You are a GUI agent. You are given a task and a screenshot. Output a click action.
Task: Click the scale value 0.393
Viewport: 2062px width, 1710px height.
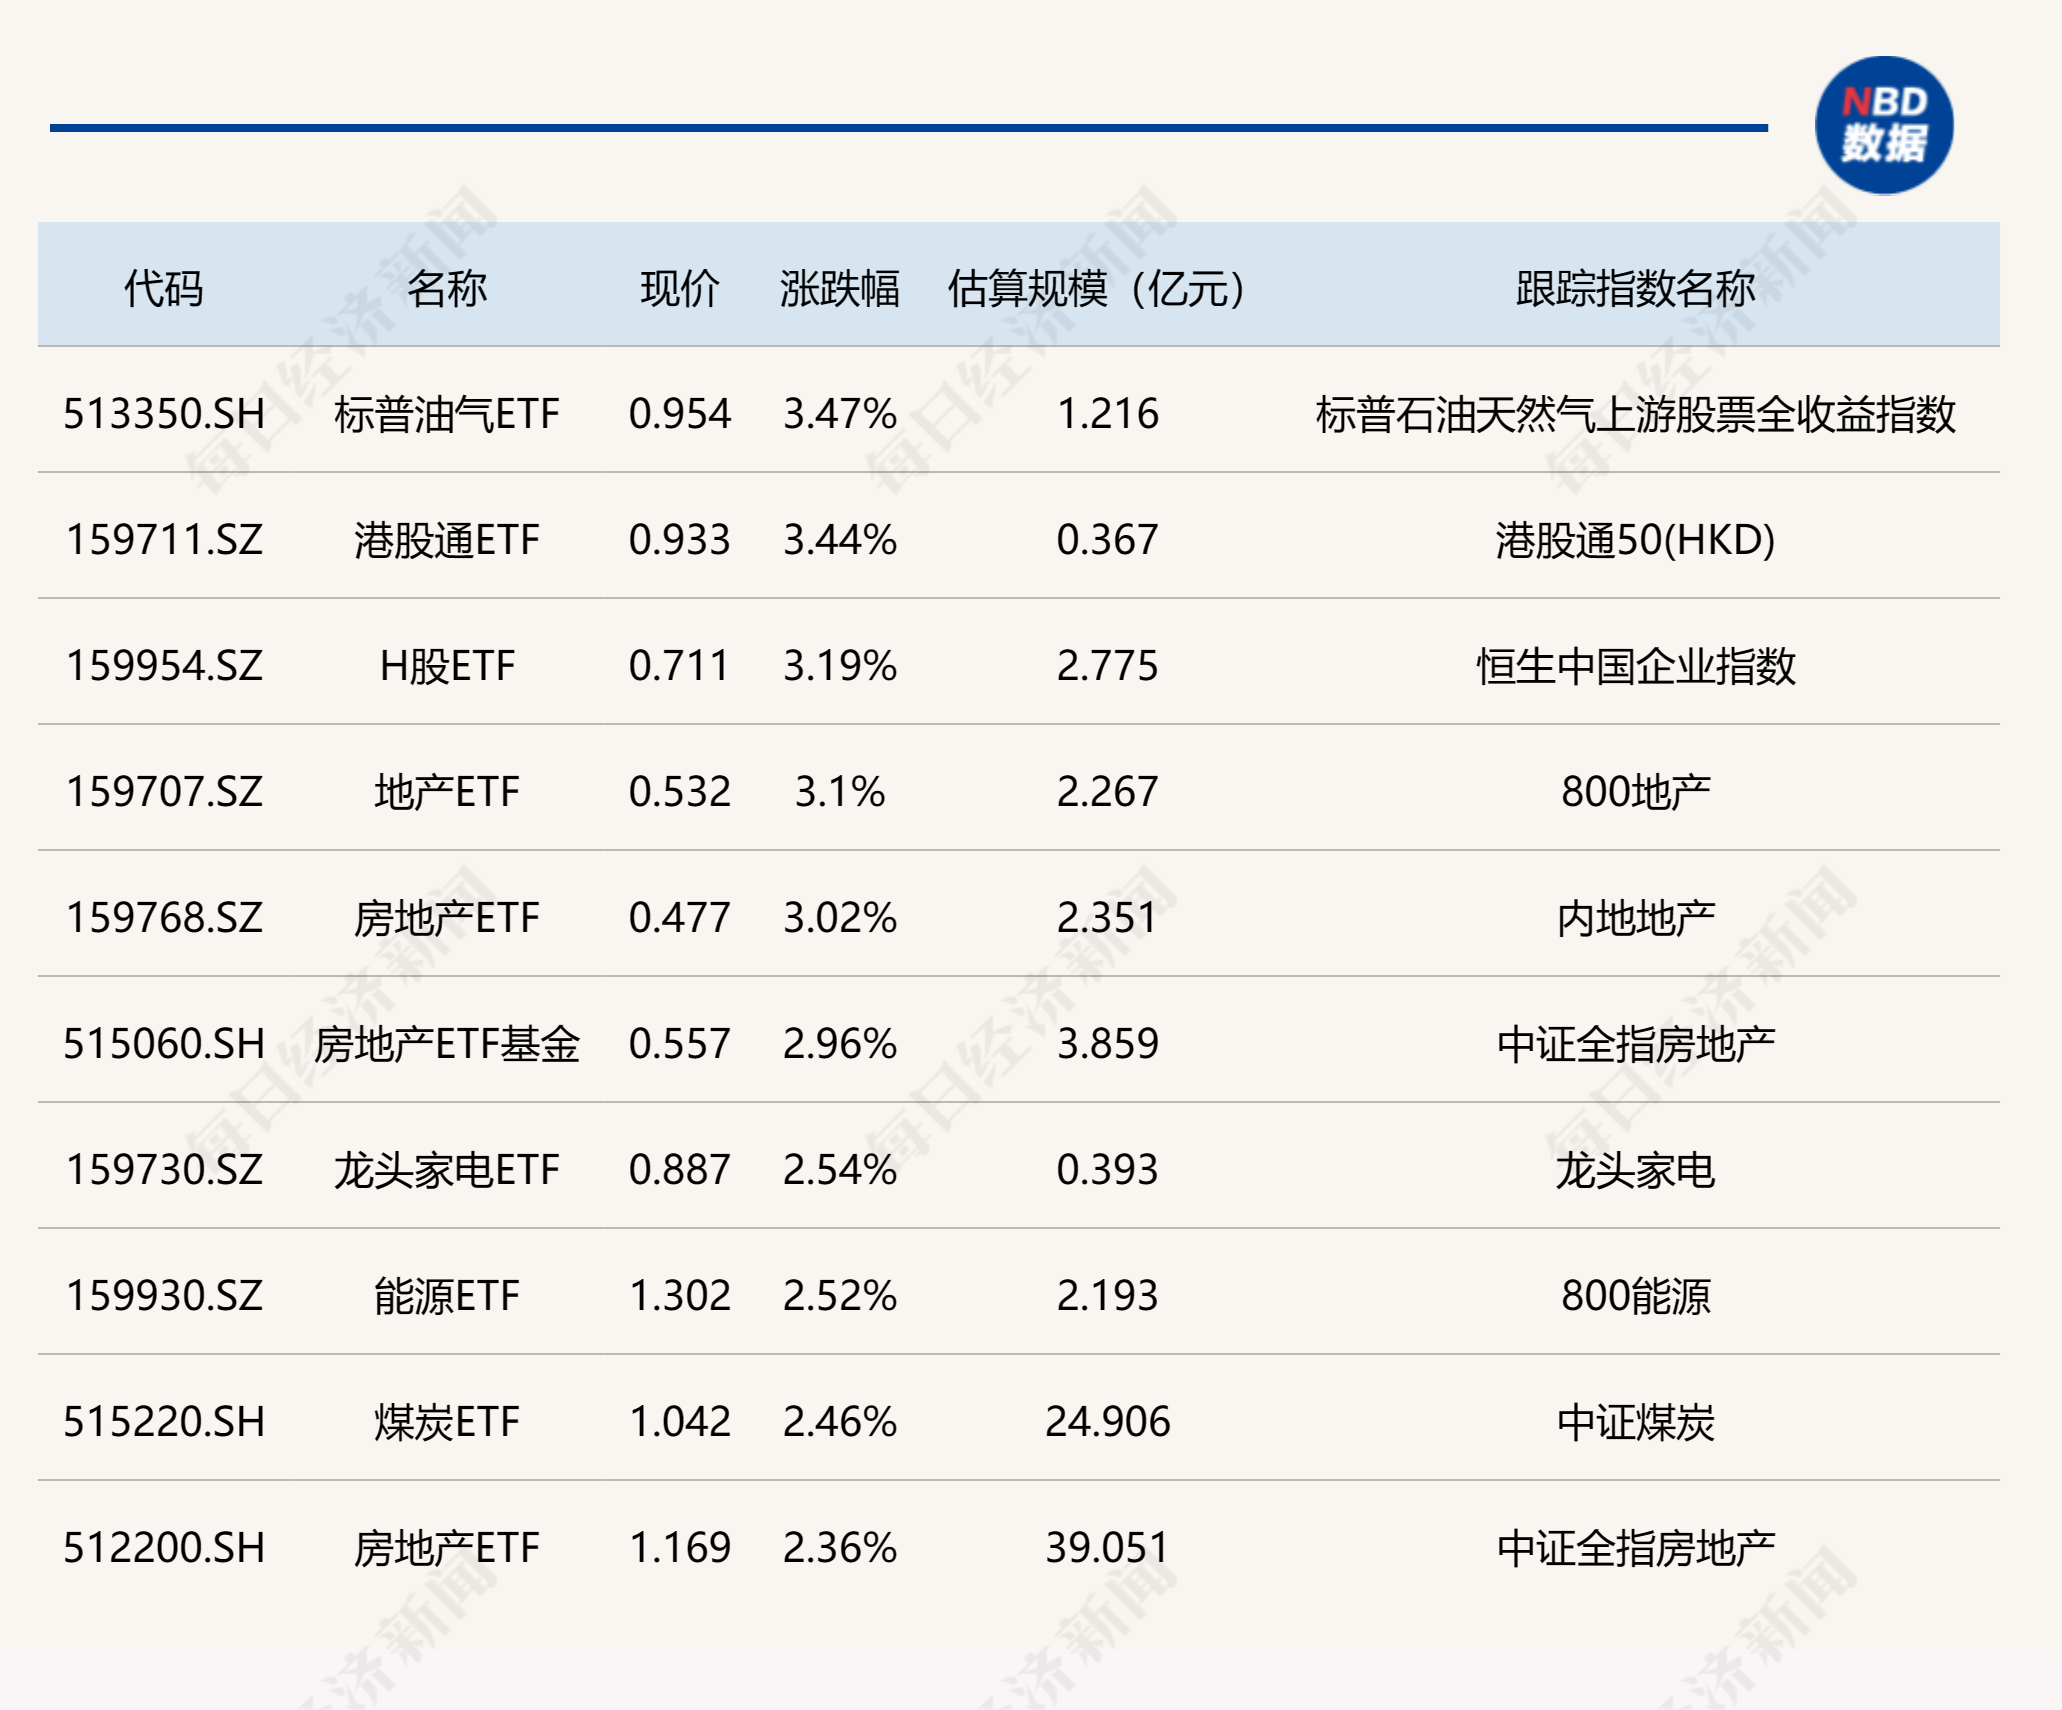[1107, 1170]
